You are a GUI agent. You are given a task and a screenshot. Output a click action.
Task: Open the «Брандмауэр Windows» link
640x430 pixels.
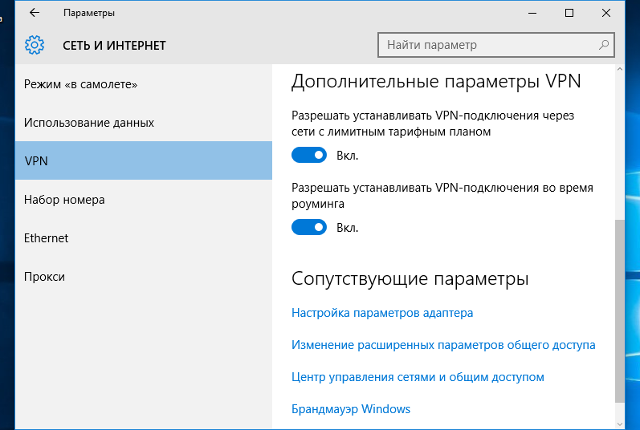(350, 409)
